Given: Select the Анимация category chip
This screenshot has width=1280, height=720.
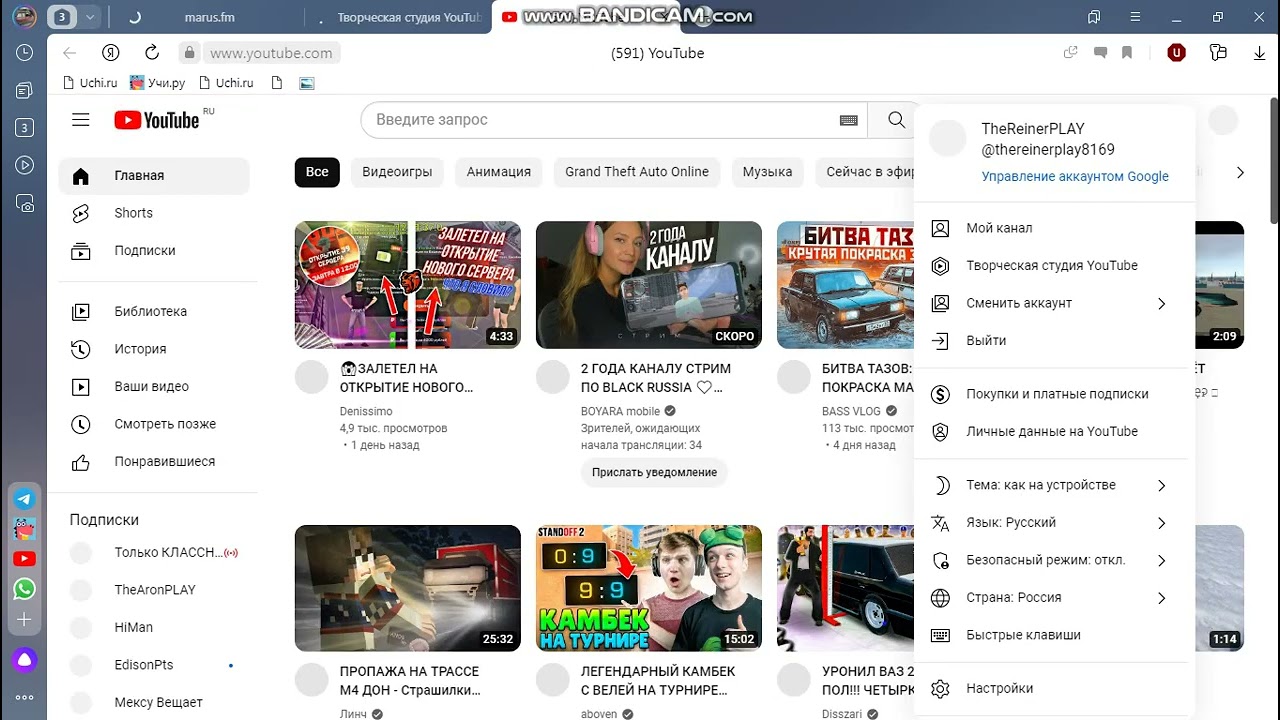Looking at the screenshot, I should click(499, 172).
